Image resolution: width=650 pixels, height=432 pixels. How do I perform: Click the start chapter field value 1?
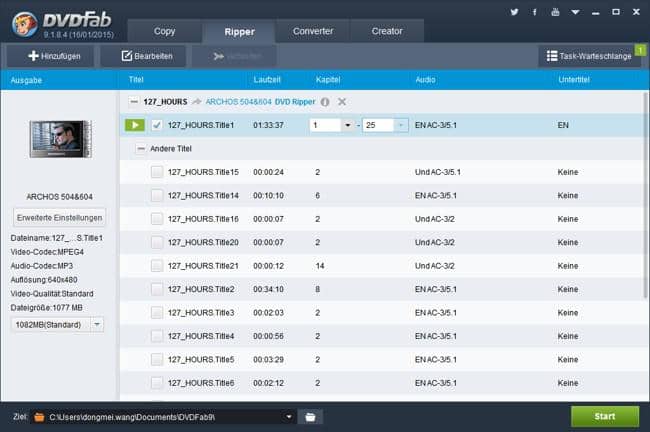click(x=325, y=125)
